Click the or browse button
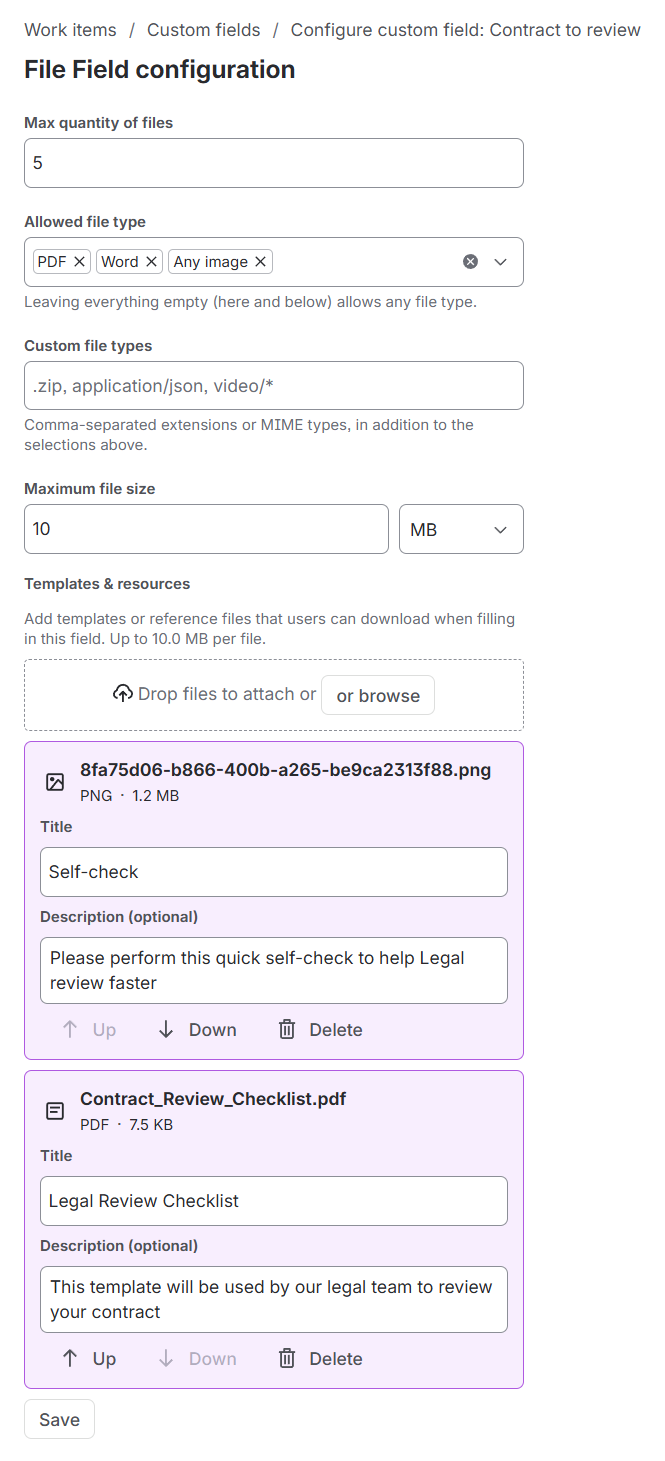Viewport: 665px width, 1461px height. tap(378, 695)
